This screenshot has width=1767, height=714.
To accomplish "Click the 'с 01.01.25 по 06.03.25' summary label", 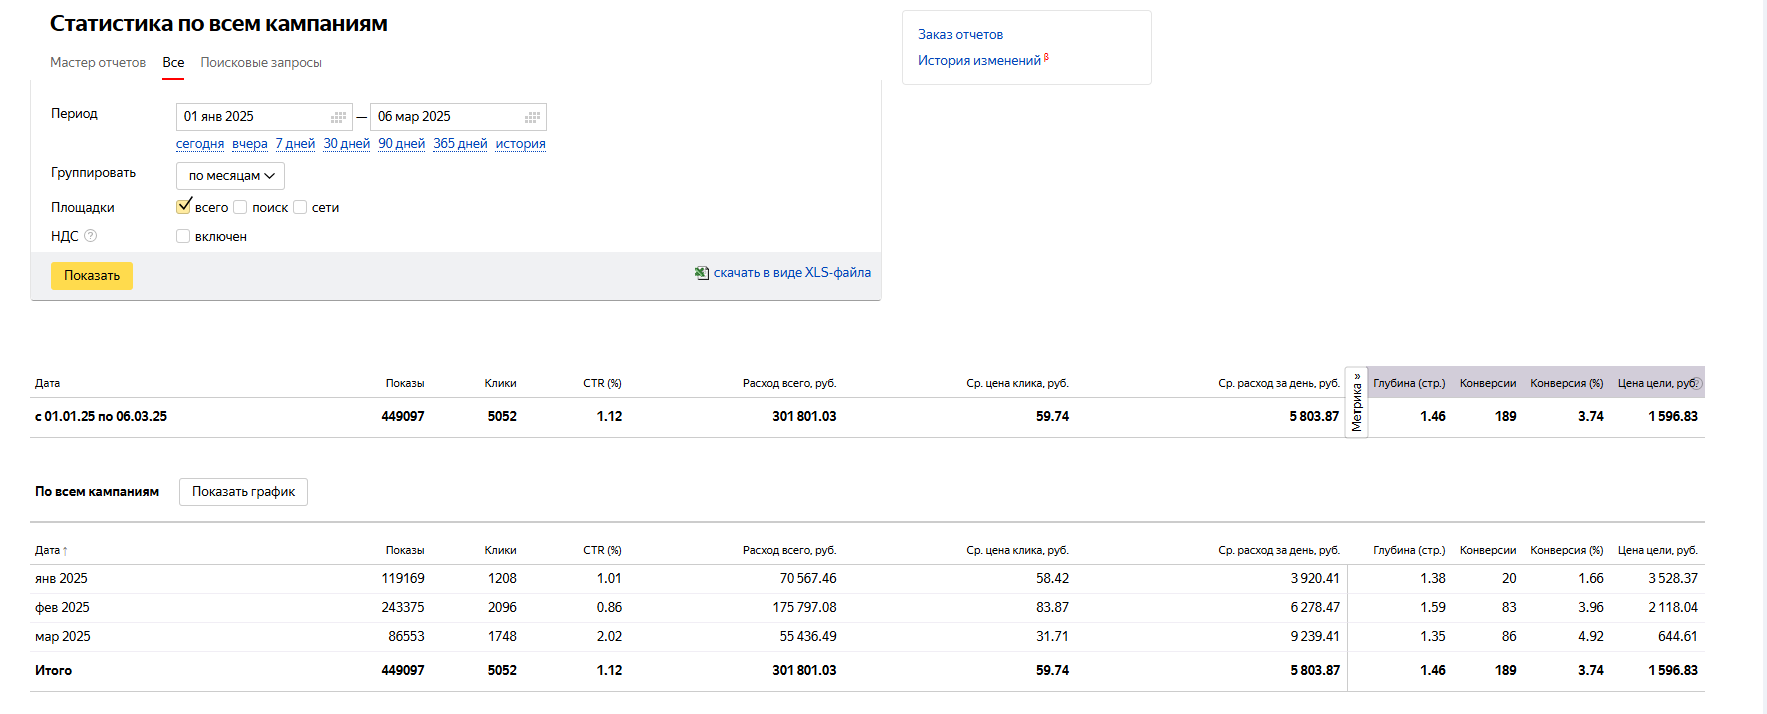I will [x=101, y=417].
